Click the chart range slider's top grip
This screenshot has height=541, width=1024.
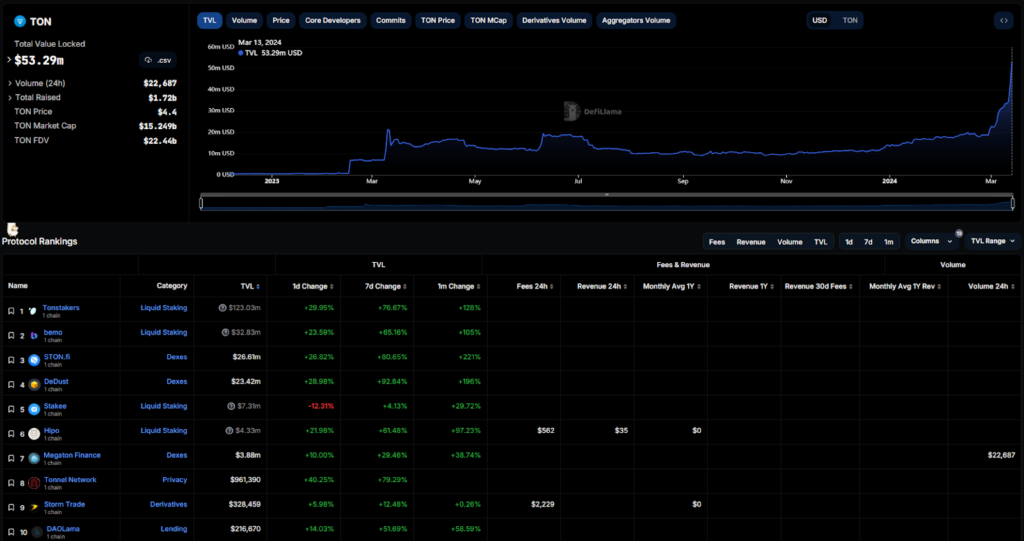tap(607, 195)
